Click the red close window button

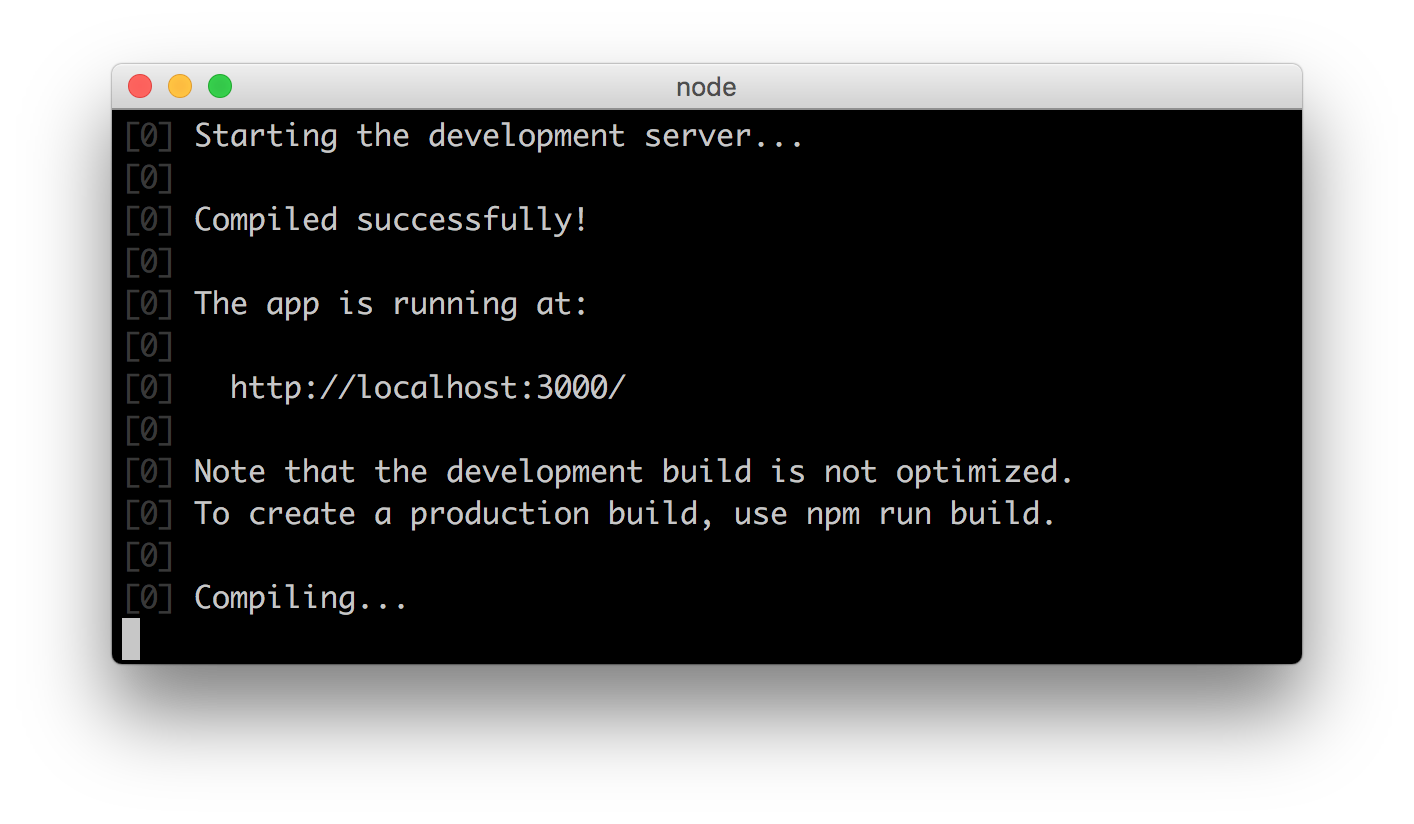click(x=140, y=87)
